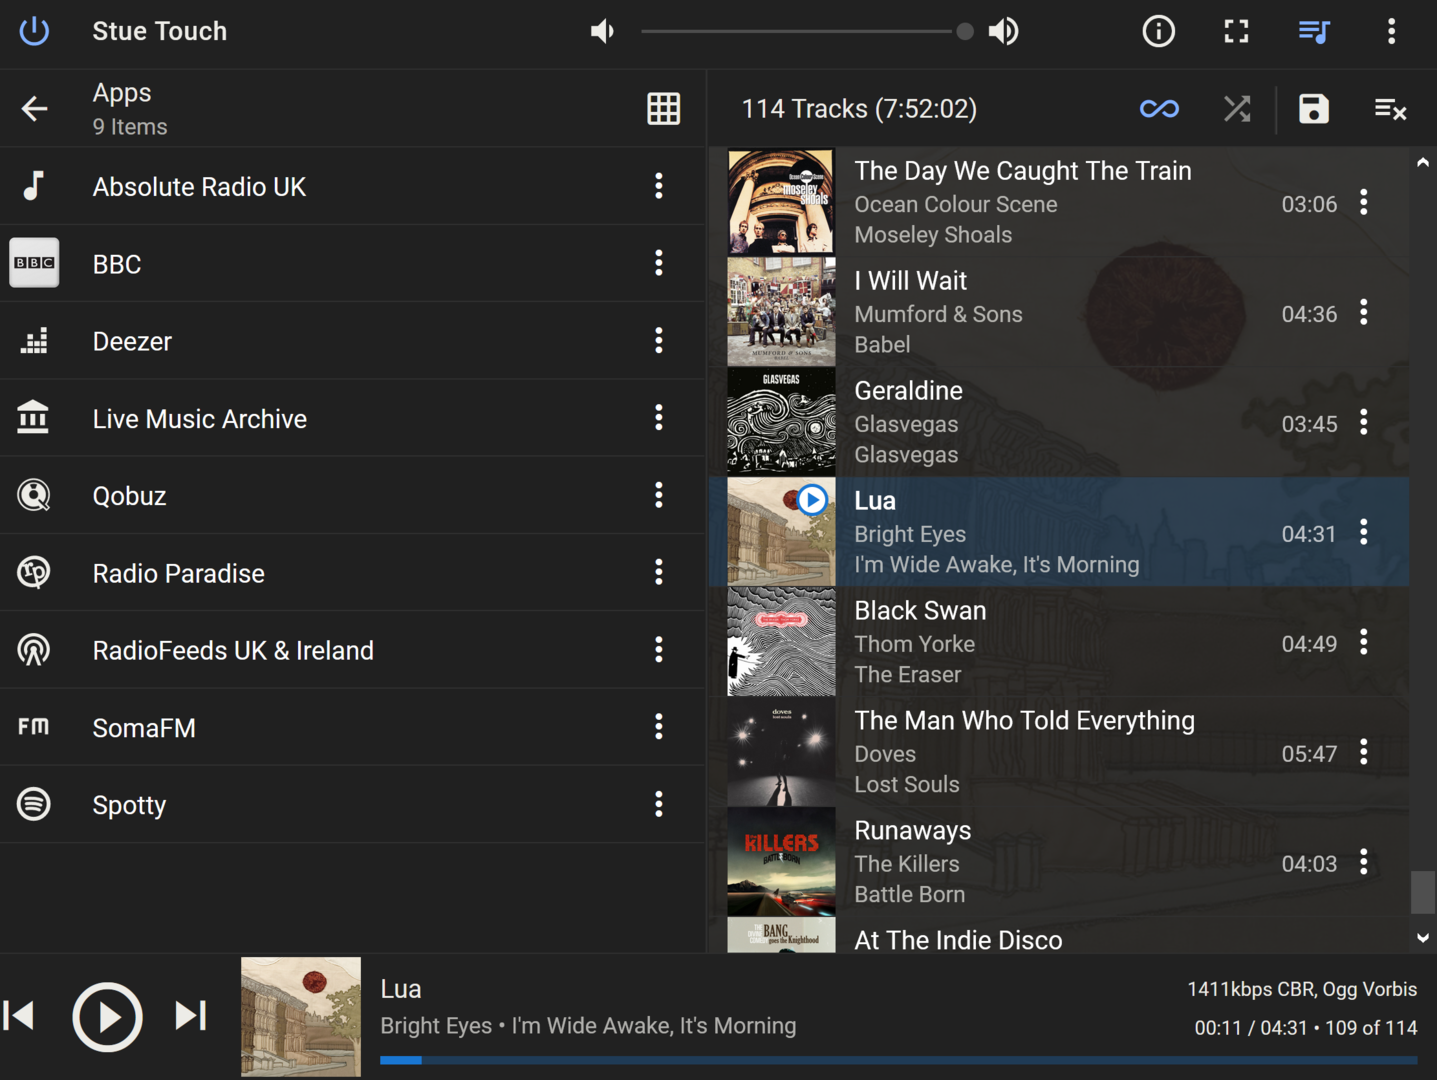Skip to the next track

pos(190,1016)
